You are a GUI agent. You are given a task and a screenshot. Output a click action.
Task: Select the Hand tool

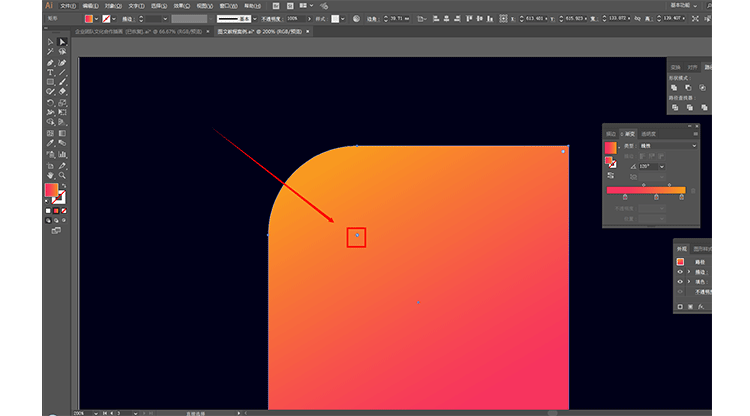[50, 173]
